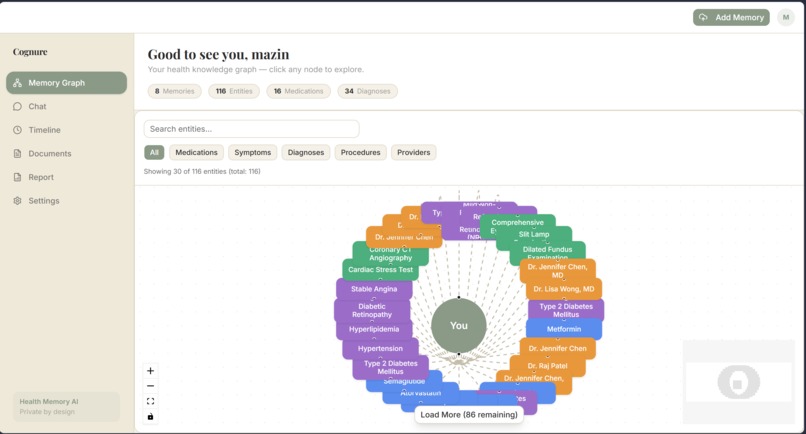
Task: Click the Search entities field
Action: click(x=251, y=129)
